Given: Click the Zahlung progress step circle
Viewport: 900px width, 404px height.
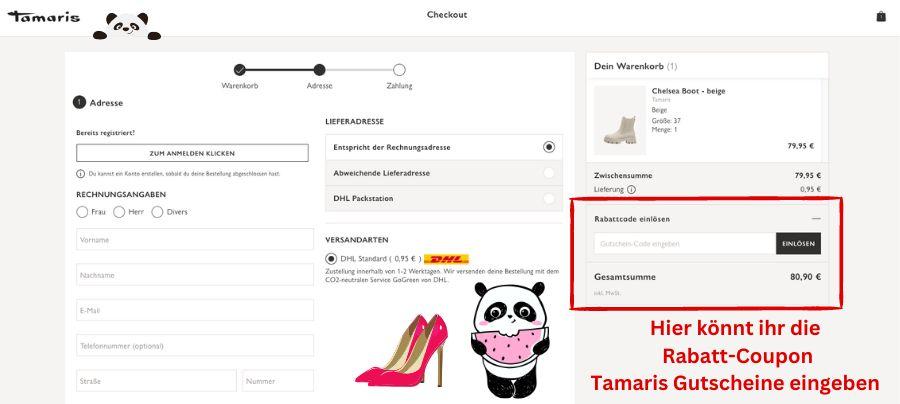Looking at the screenshot, I should point(399,70).
